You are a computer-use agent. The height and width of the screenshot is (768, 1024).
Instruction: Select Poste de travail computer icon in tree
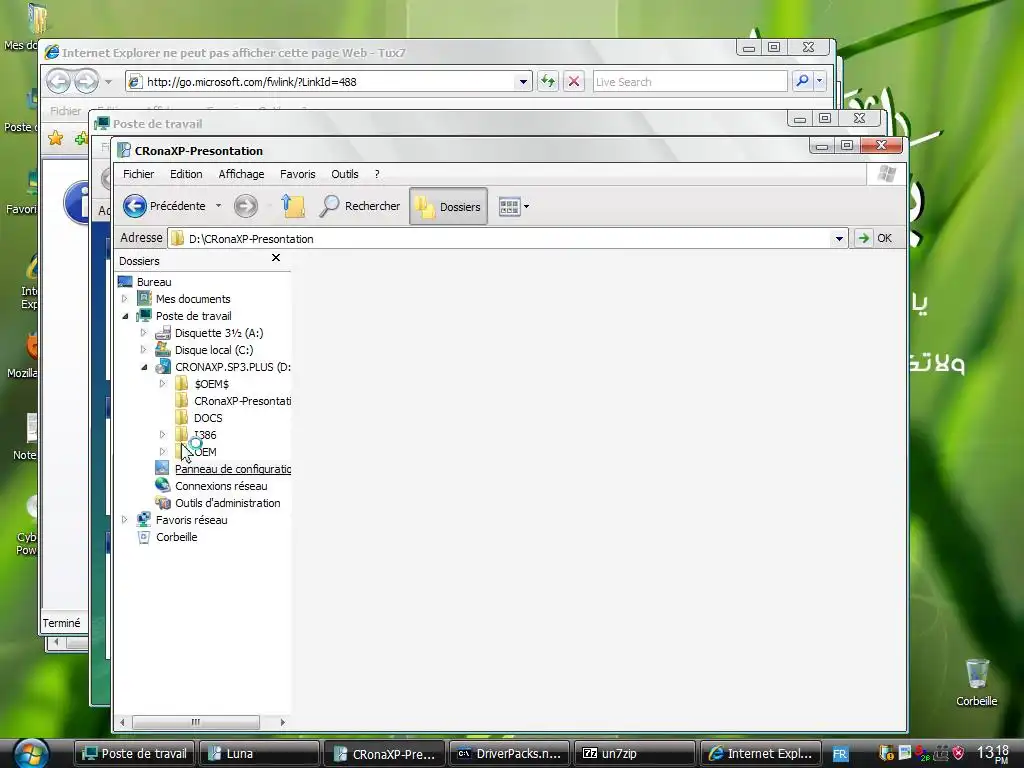pos(144,315)
